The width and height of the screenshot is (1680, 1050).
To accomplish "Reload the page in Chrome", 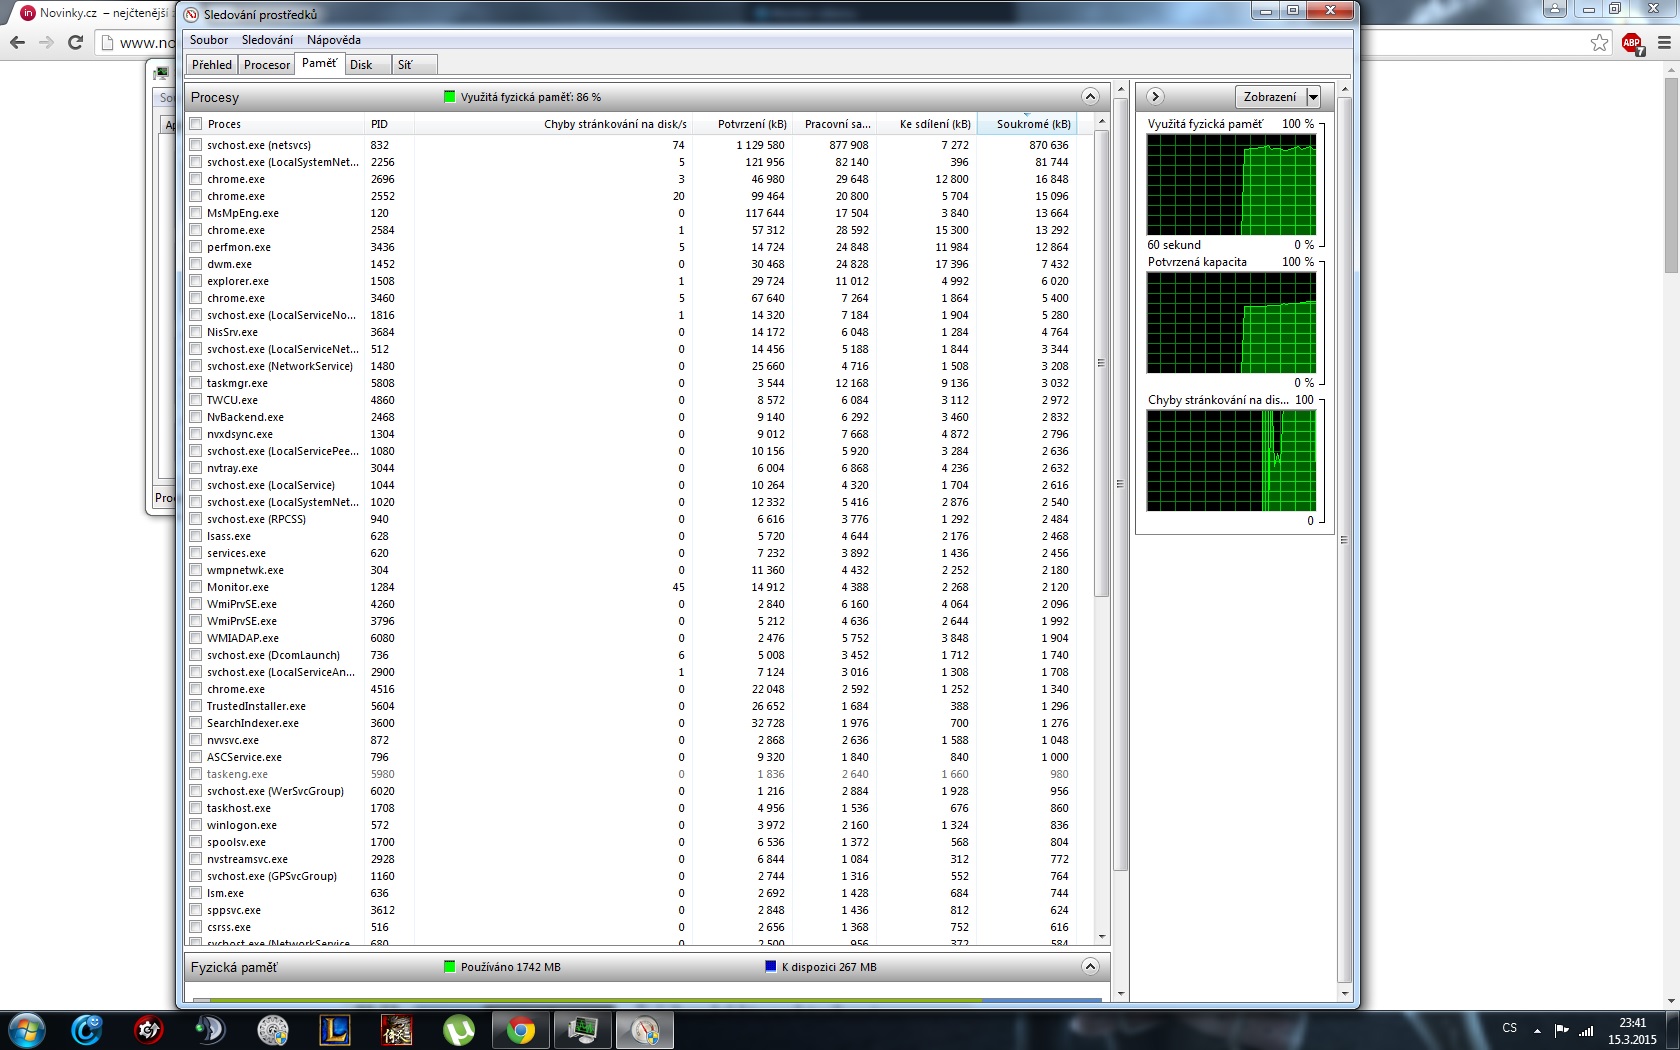I will tap(75, 42).
